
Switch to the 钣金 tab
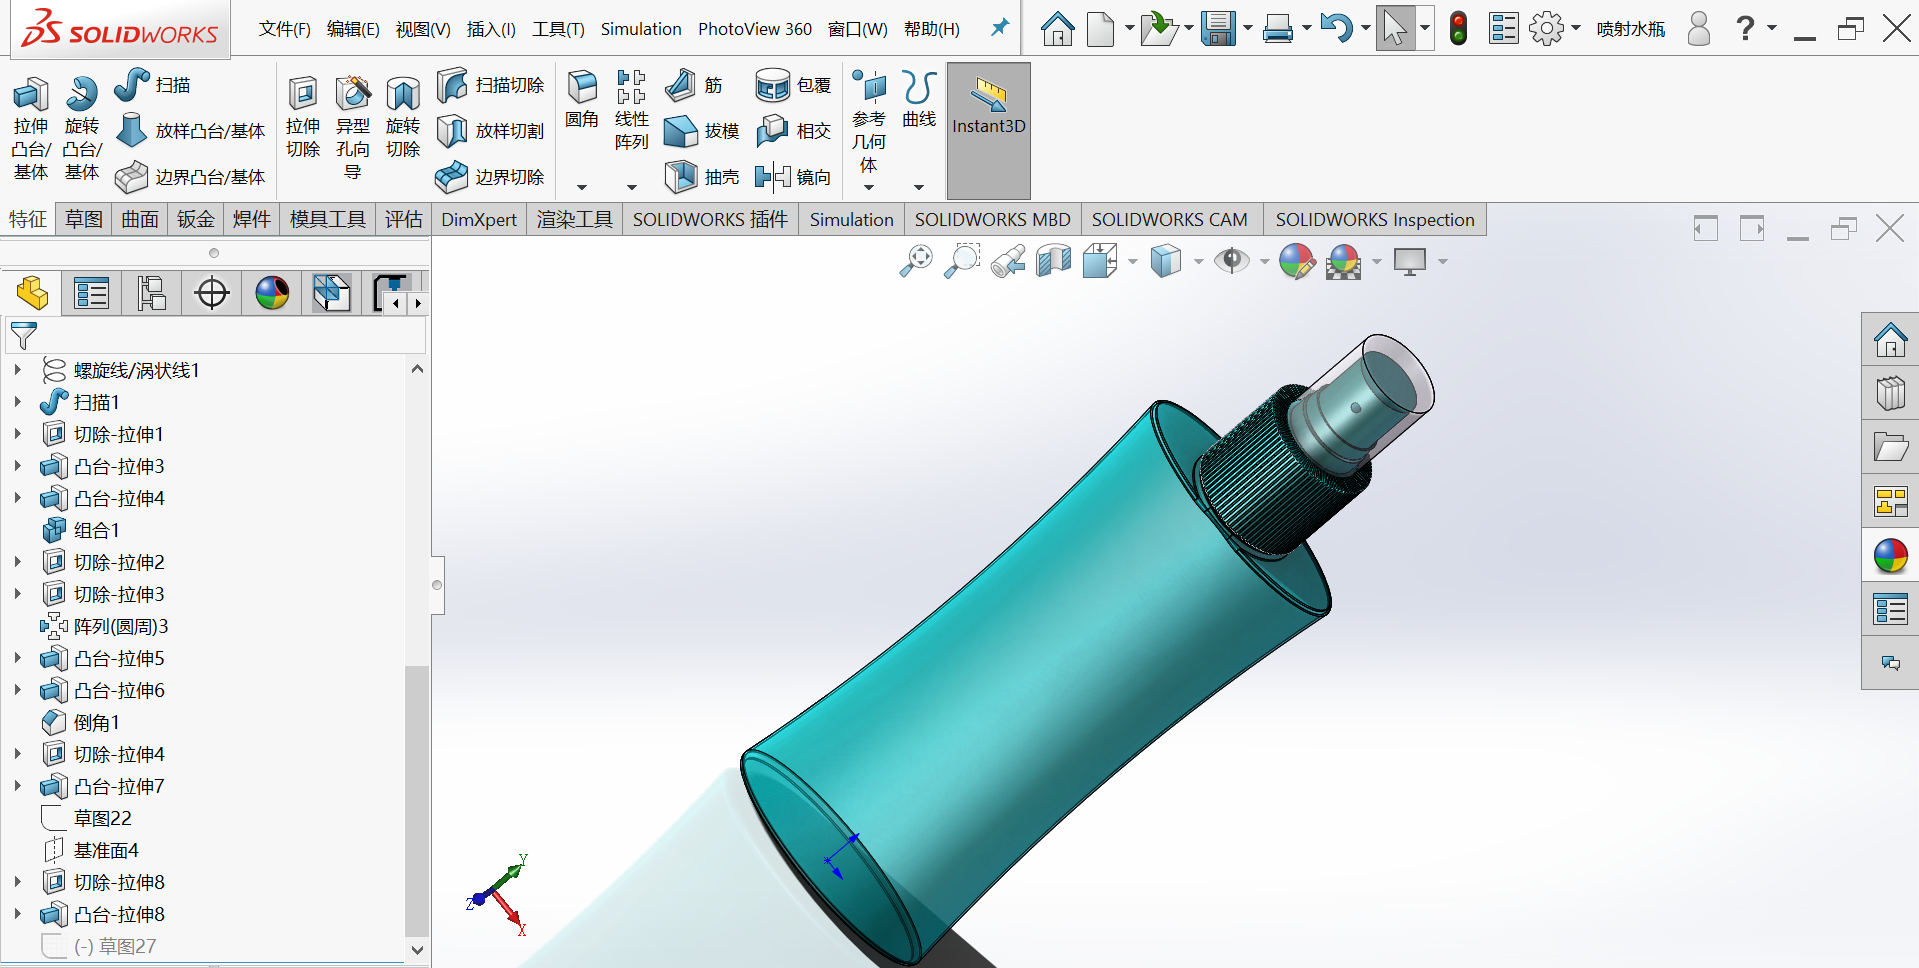[x=196, y=219]
